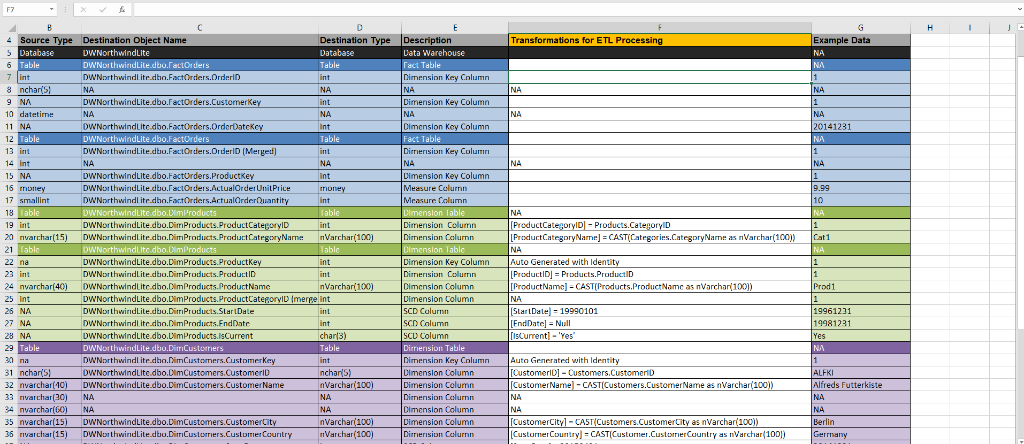This screenshot has height=444, width=1024.
Task: Select cell '[EndDate] = Null'
Action: pyautogui.click(x=660, y=323)
